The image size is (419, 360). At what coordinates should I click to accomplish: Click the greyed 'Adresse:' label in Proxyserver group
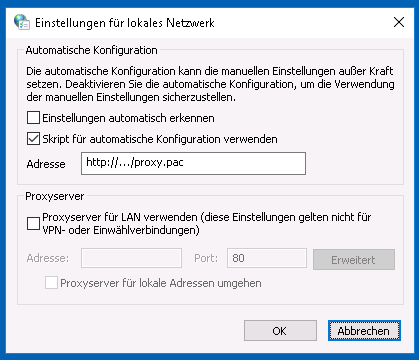pos(48,258)
